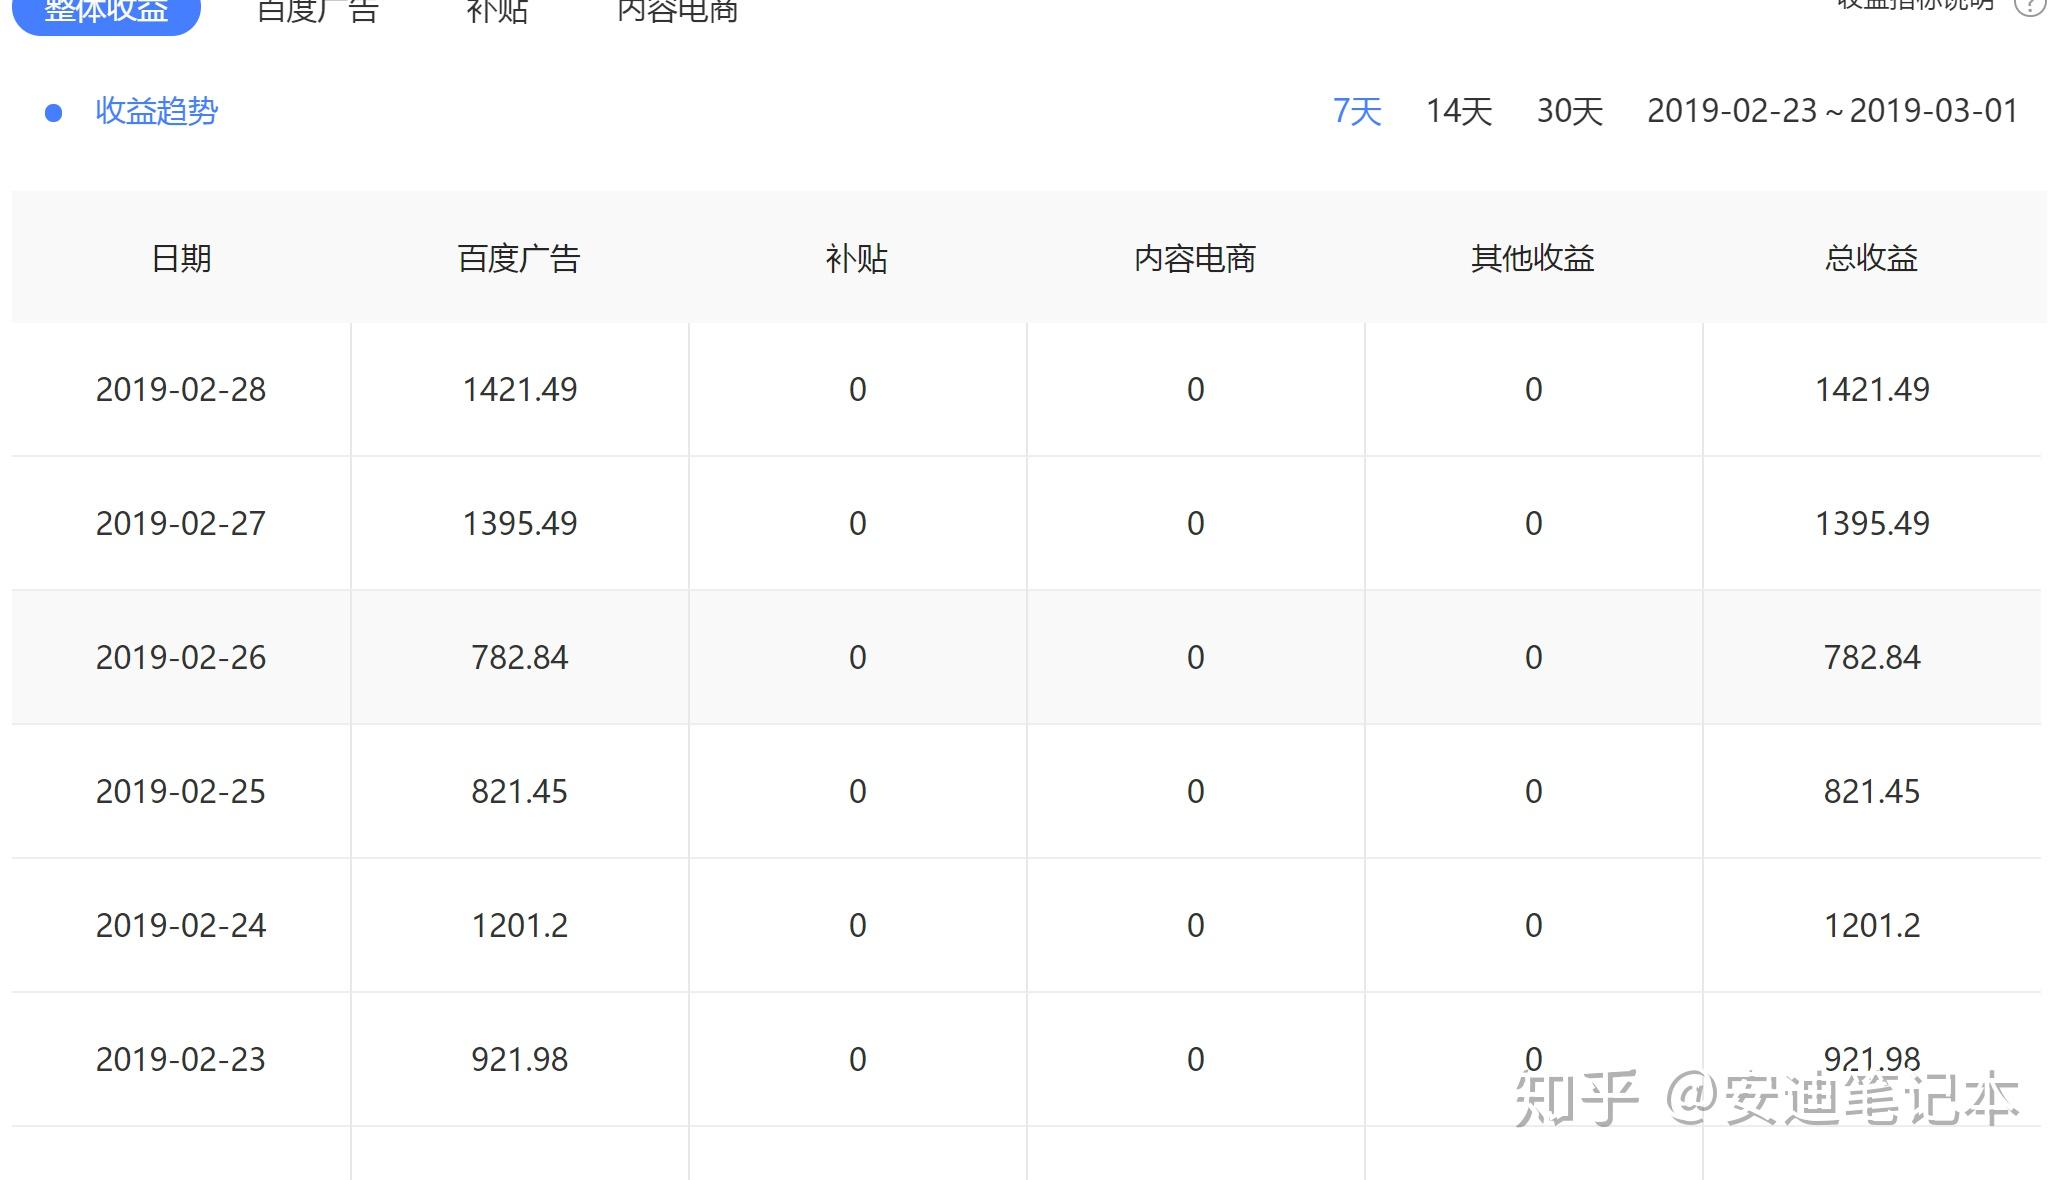2072x1180 pixels.
Task: Switch to the 百度广告 tab
Action: [318, 10]
